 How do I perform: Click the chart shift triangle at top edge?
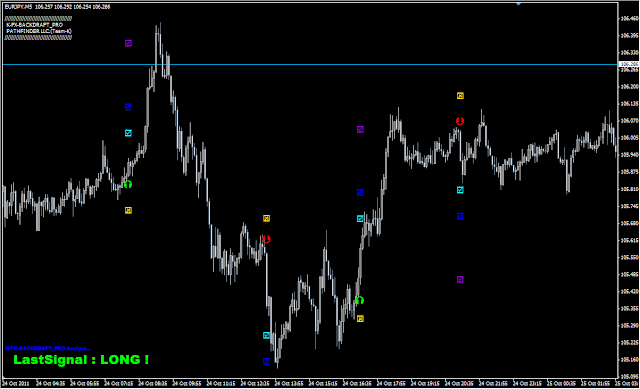coord(518,4)
